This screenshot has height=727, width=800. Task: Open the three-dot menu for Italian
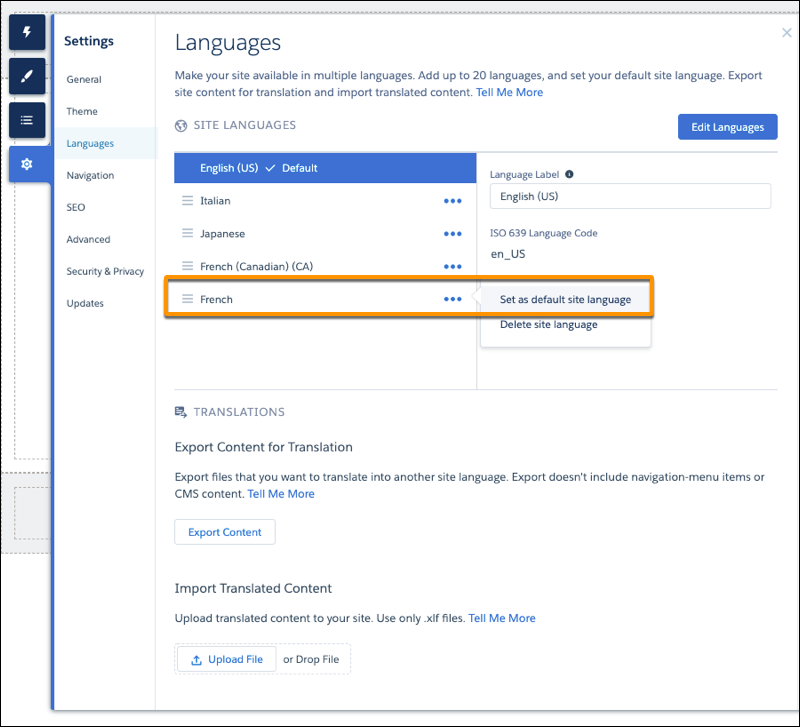coord(453,201)
